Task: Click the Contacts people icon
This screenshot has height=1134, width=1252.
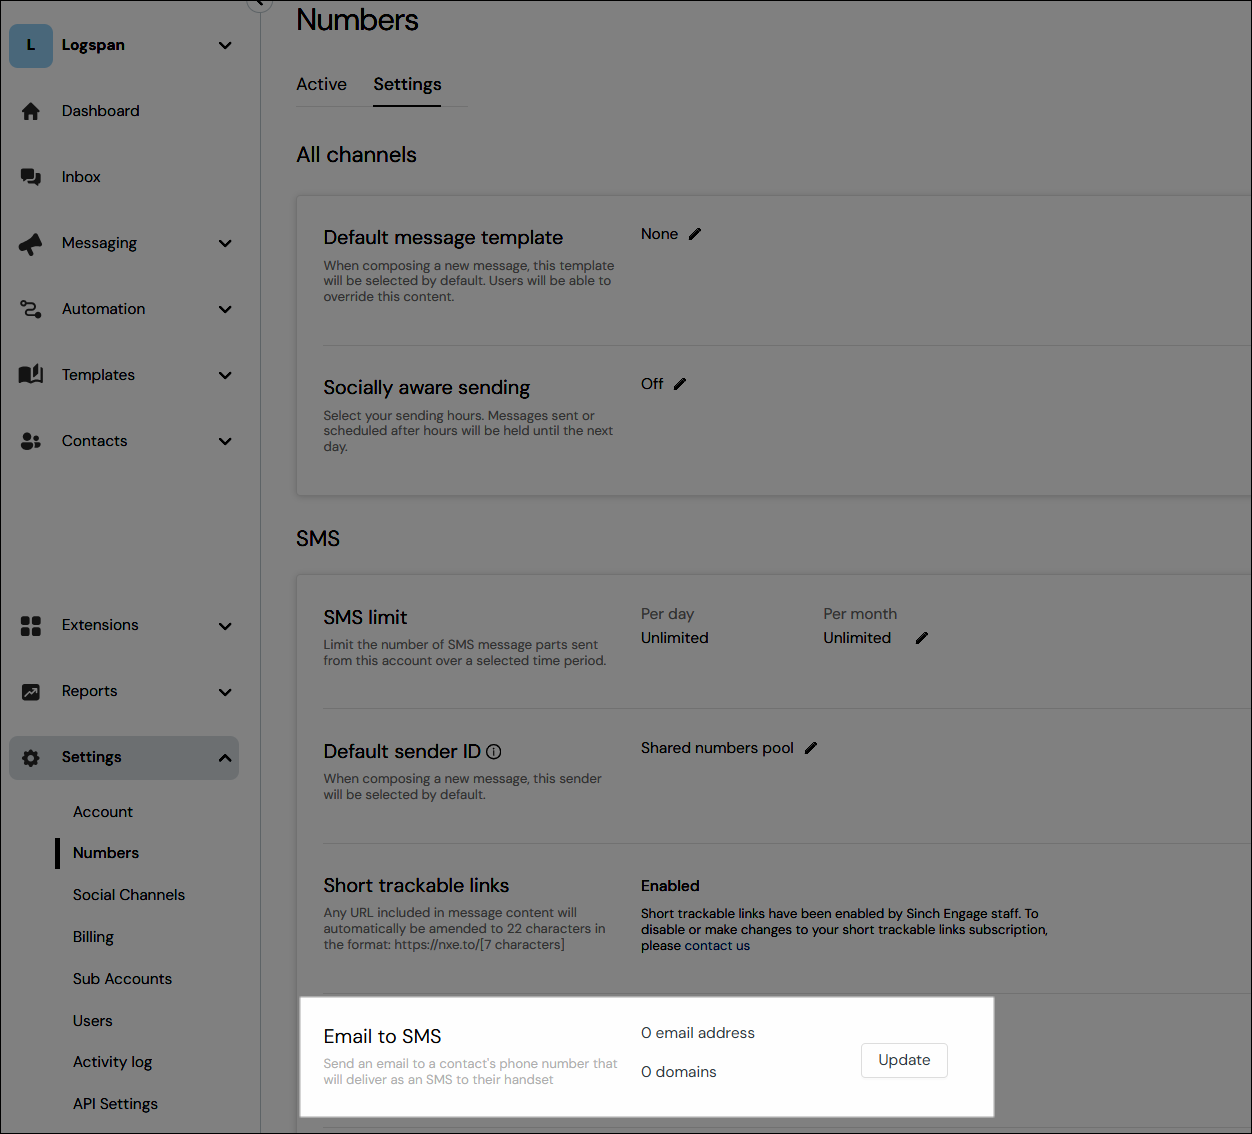Action: coord(31,440)
